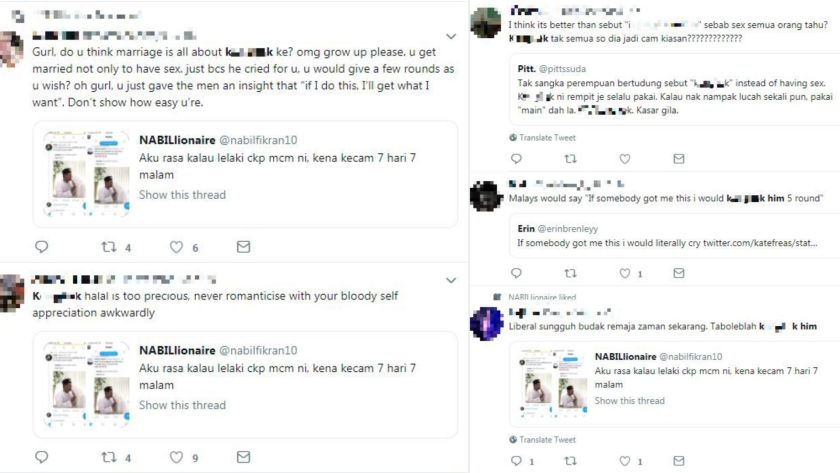
Task: Toggle like on the "Malays would say" tweet
Action: tap(624, 272)
